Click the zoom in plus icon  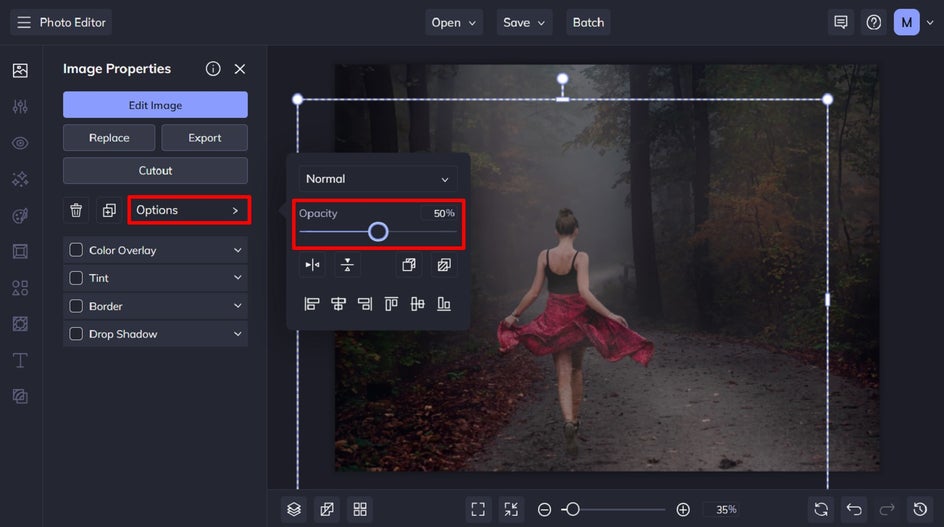coord(683,509)
